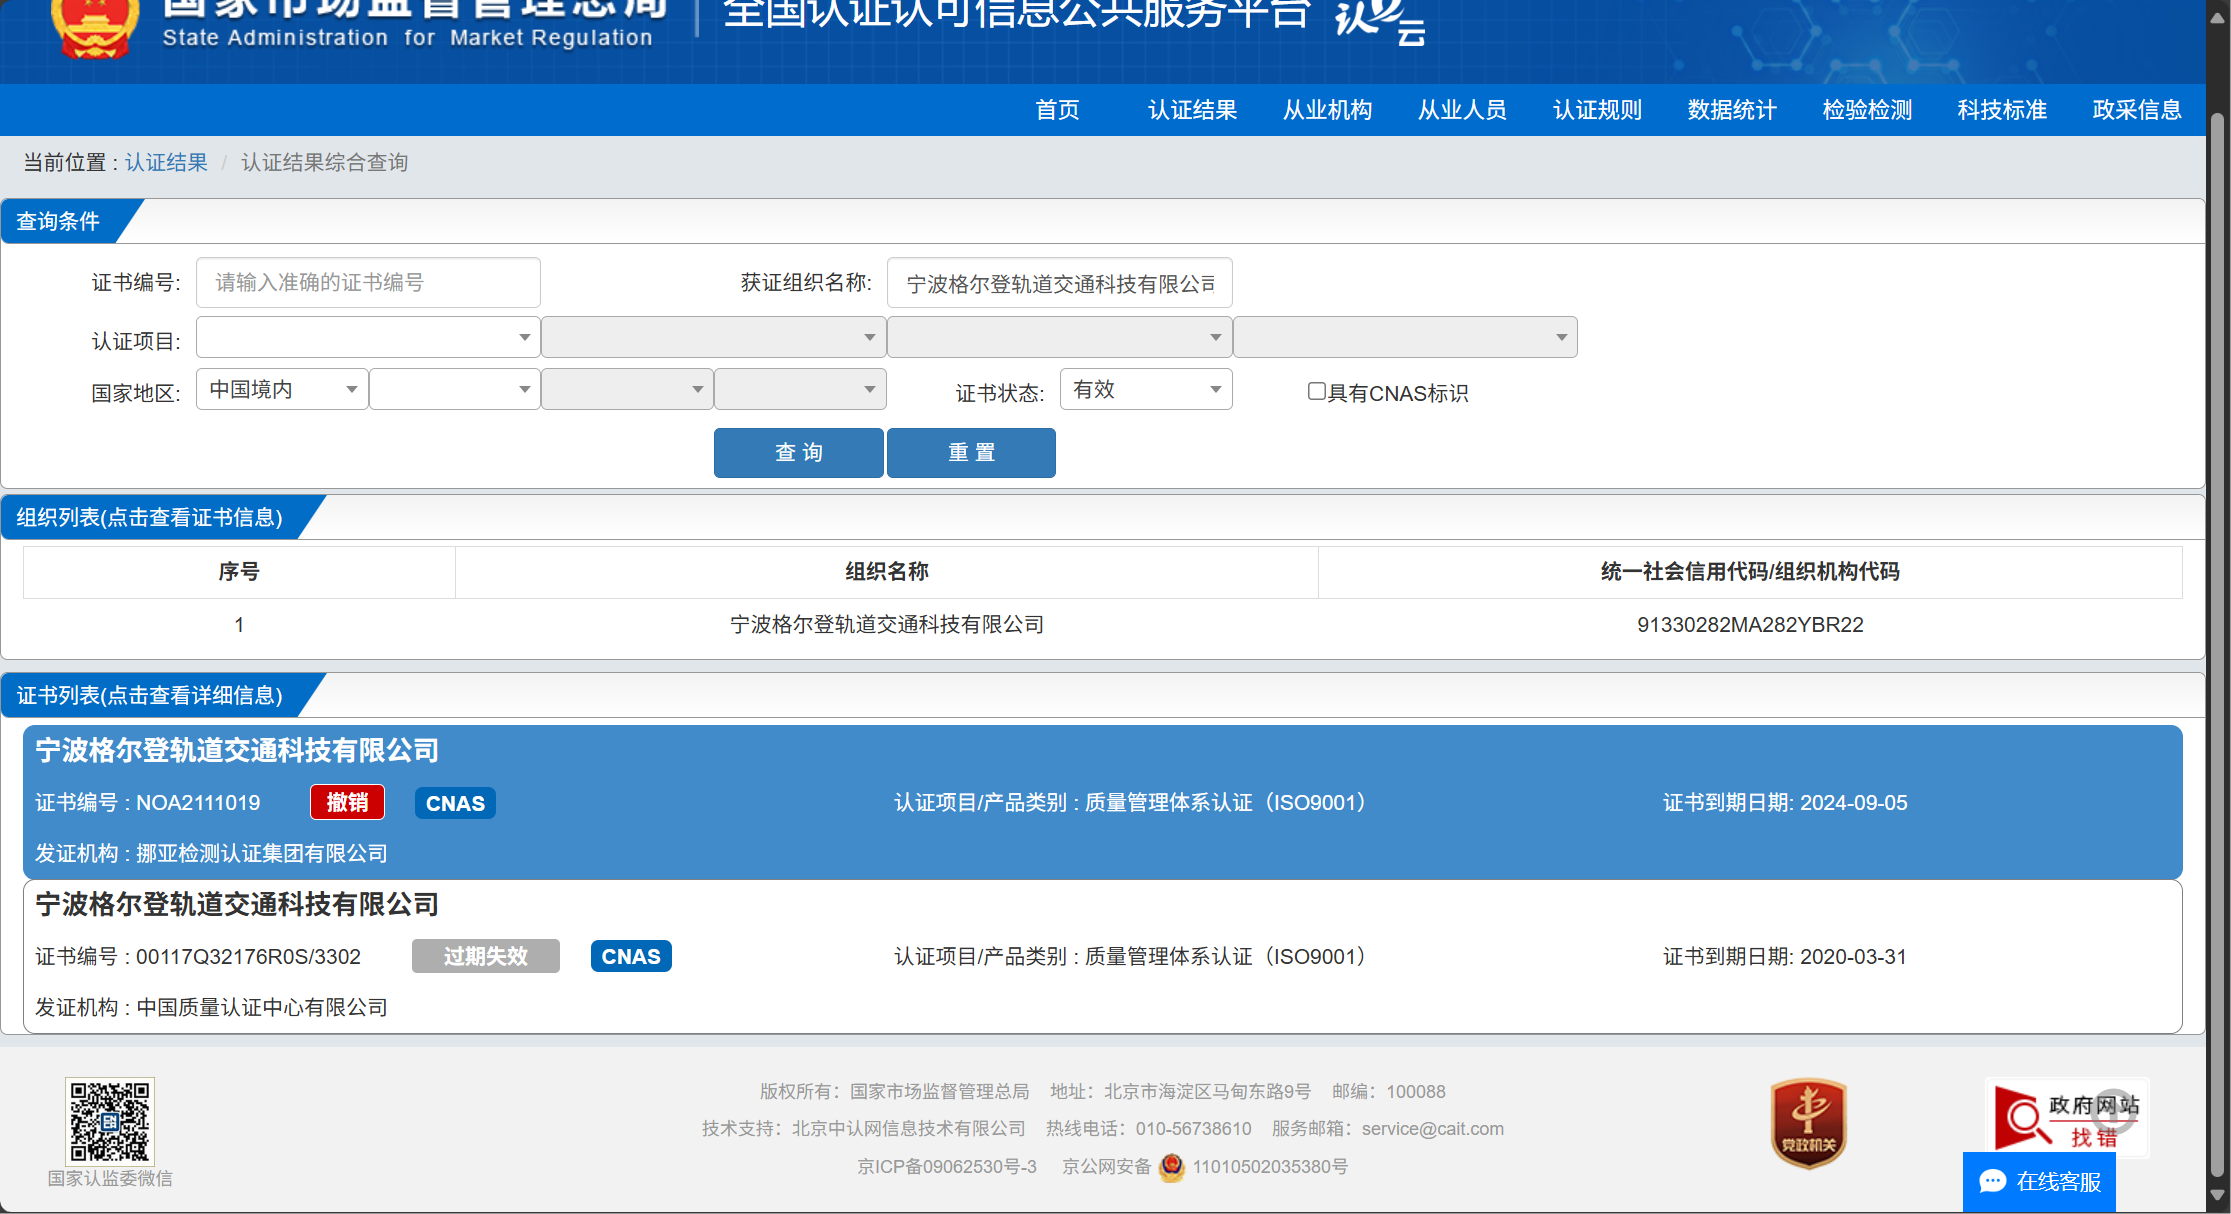
Task: Open the 中国境内 country dropdown
Action: [x=282, y=389]
